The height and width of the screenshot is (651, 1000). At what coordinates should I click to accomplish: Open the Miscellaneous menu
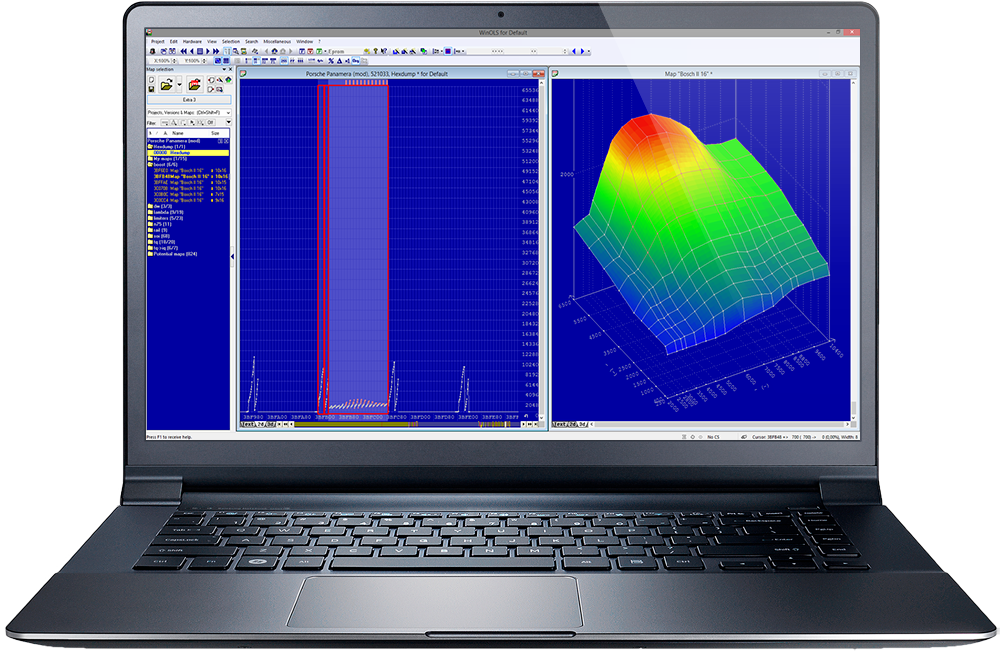point(277,41)
